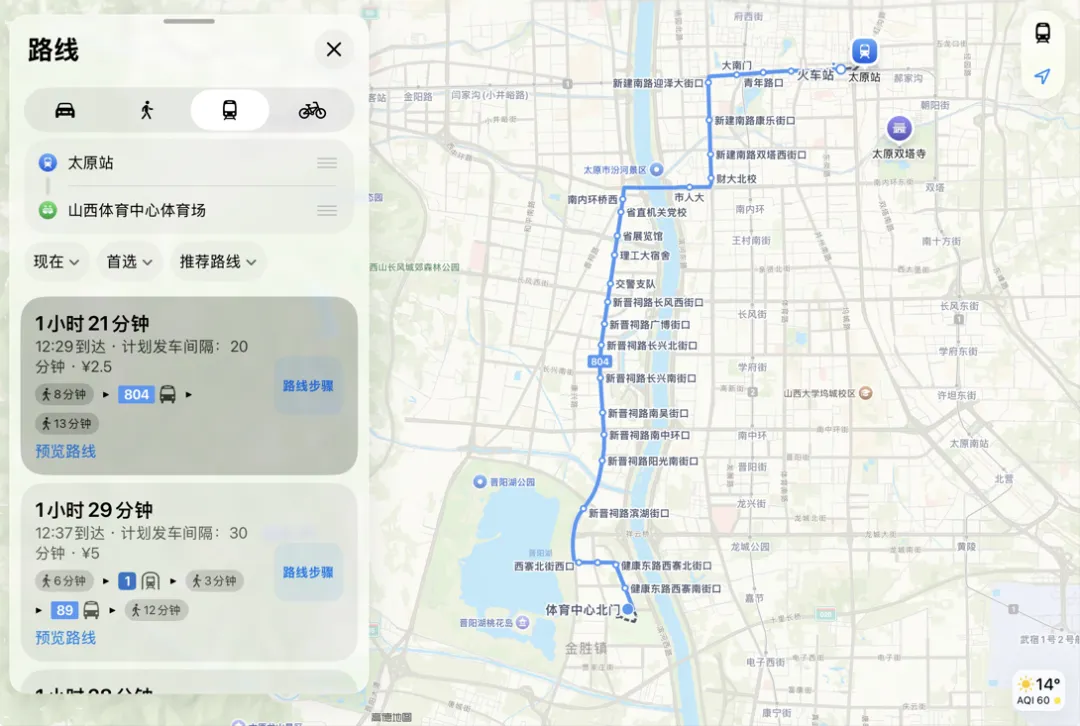Close the 路线 route panel
The width and height of the screenshot is (1080, 726).
point(334,50)
